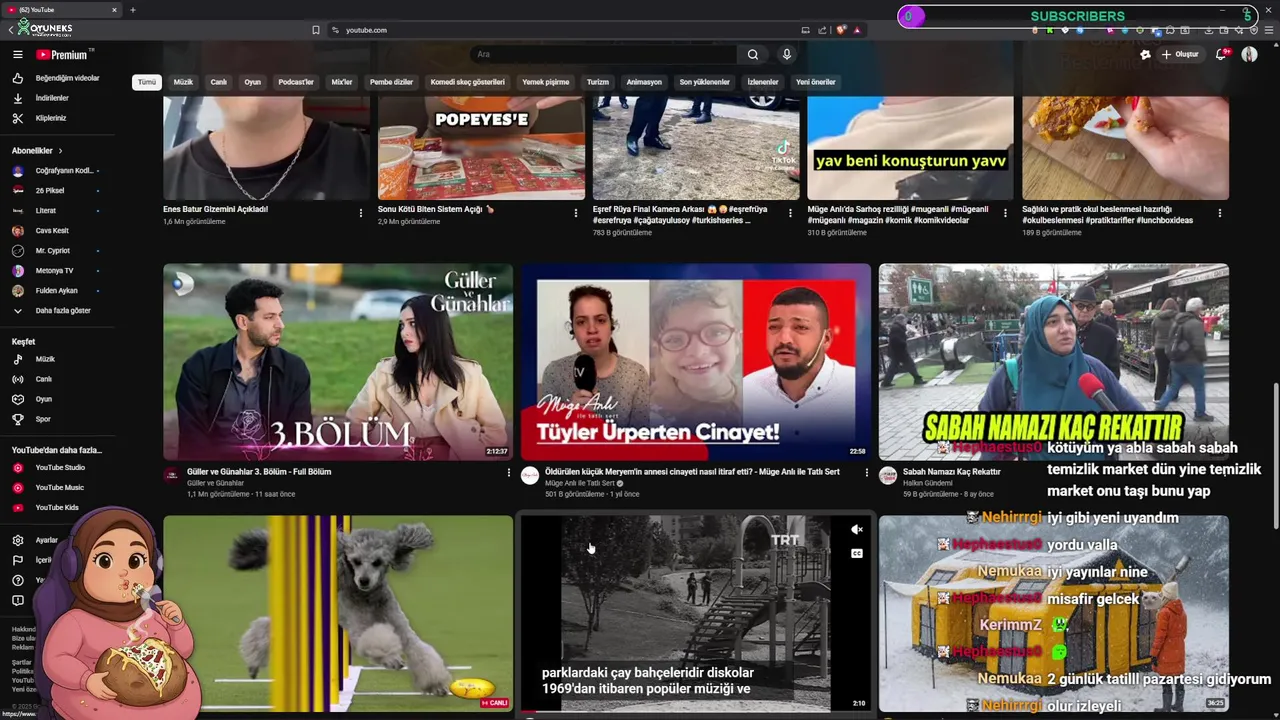1280x720 pixels.
Task: Open Spor trophy icon in sidebar
Action: pyautogui.click(x=17, y=419)
